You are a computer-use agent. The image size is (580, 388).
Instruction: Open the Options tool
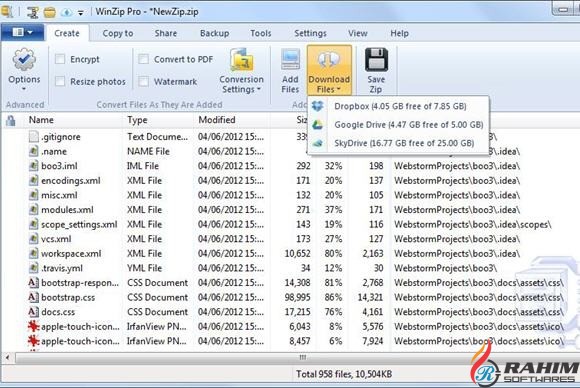point(24,70)
